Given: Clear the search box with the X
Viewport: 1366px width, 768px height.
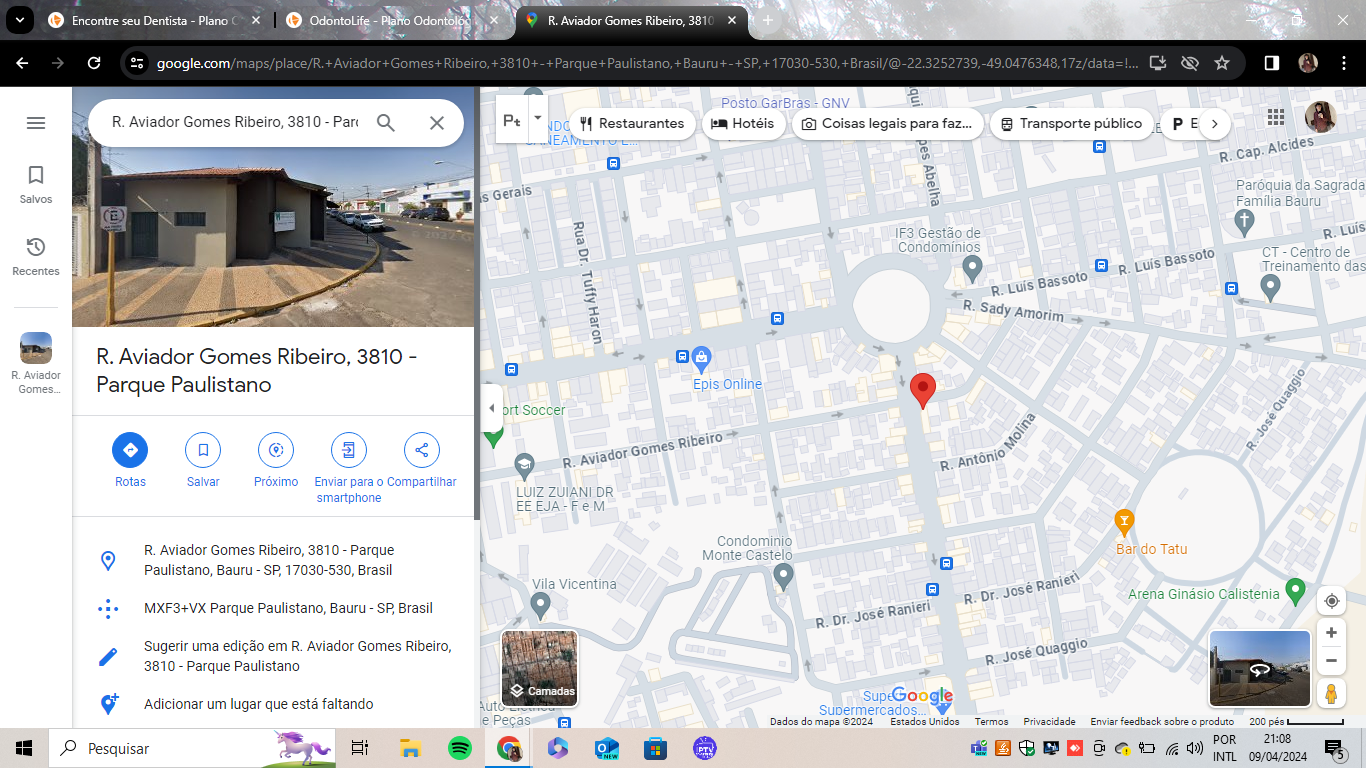Looking at the screenshot, I should [x=437, y=123].
